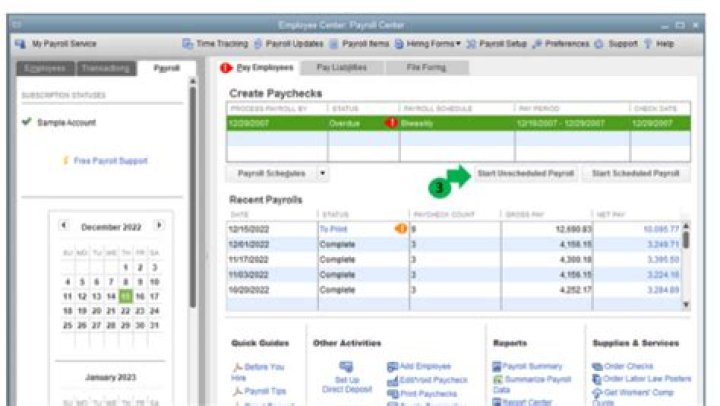Open Free Payroll Support link
The width and height of the screenshot is (720, 406).
110,161
